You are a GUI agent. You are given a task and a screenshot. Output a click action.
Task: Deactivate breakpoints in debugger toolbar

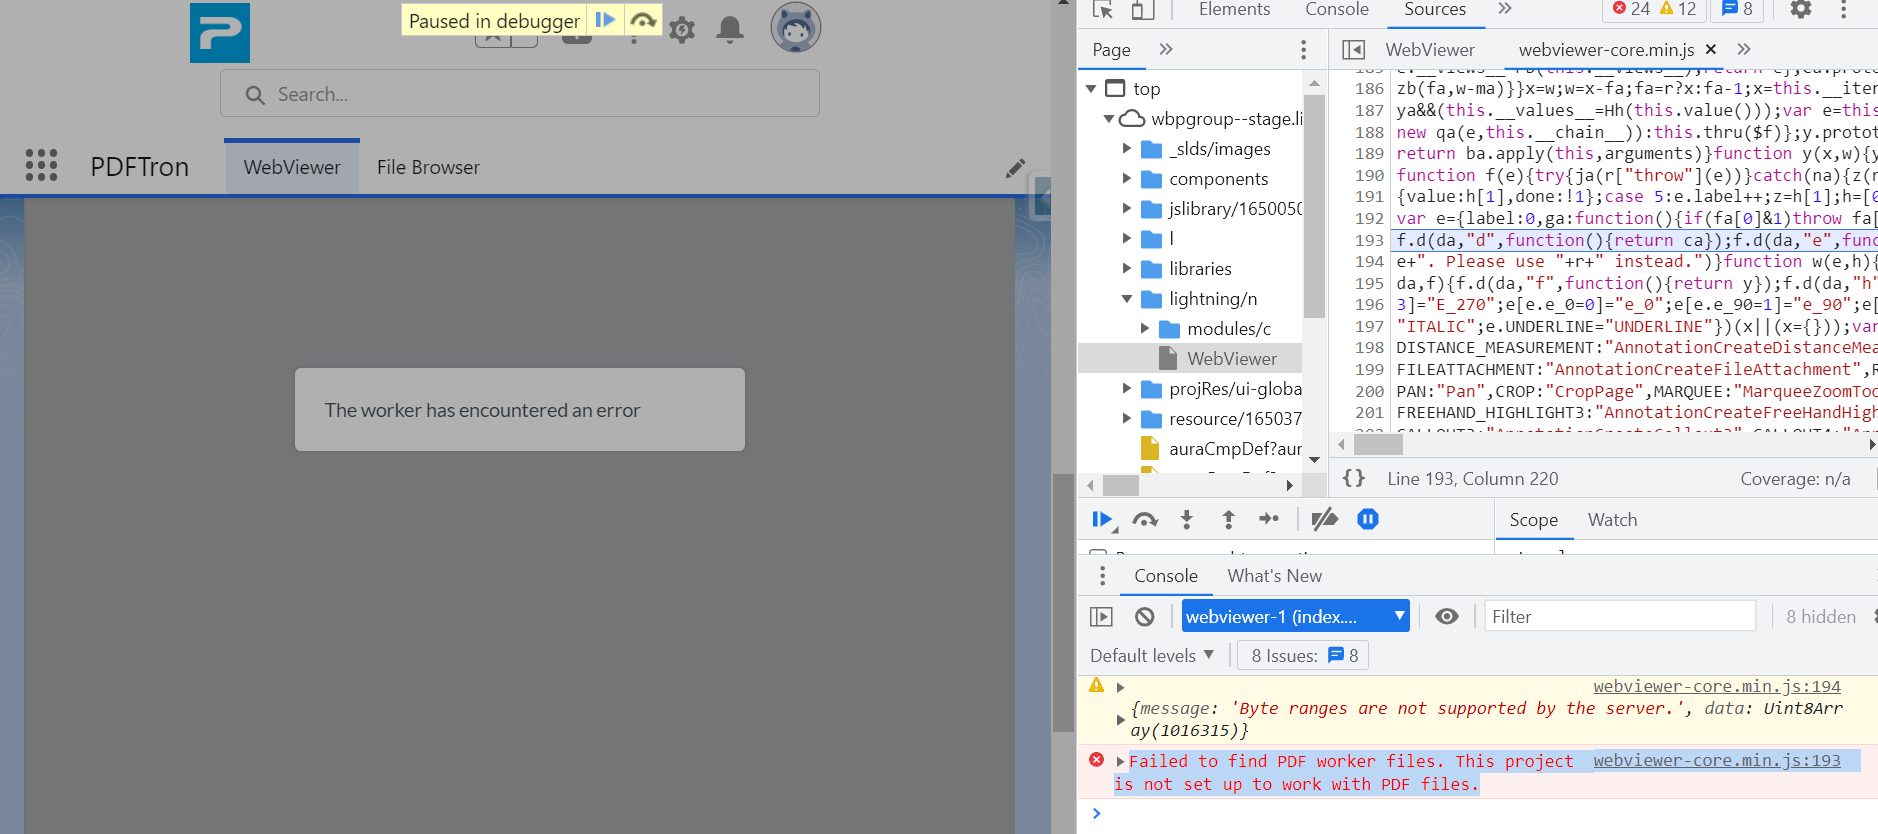pos(1324,519)
